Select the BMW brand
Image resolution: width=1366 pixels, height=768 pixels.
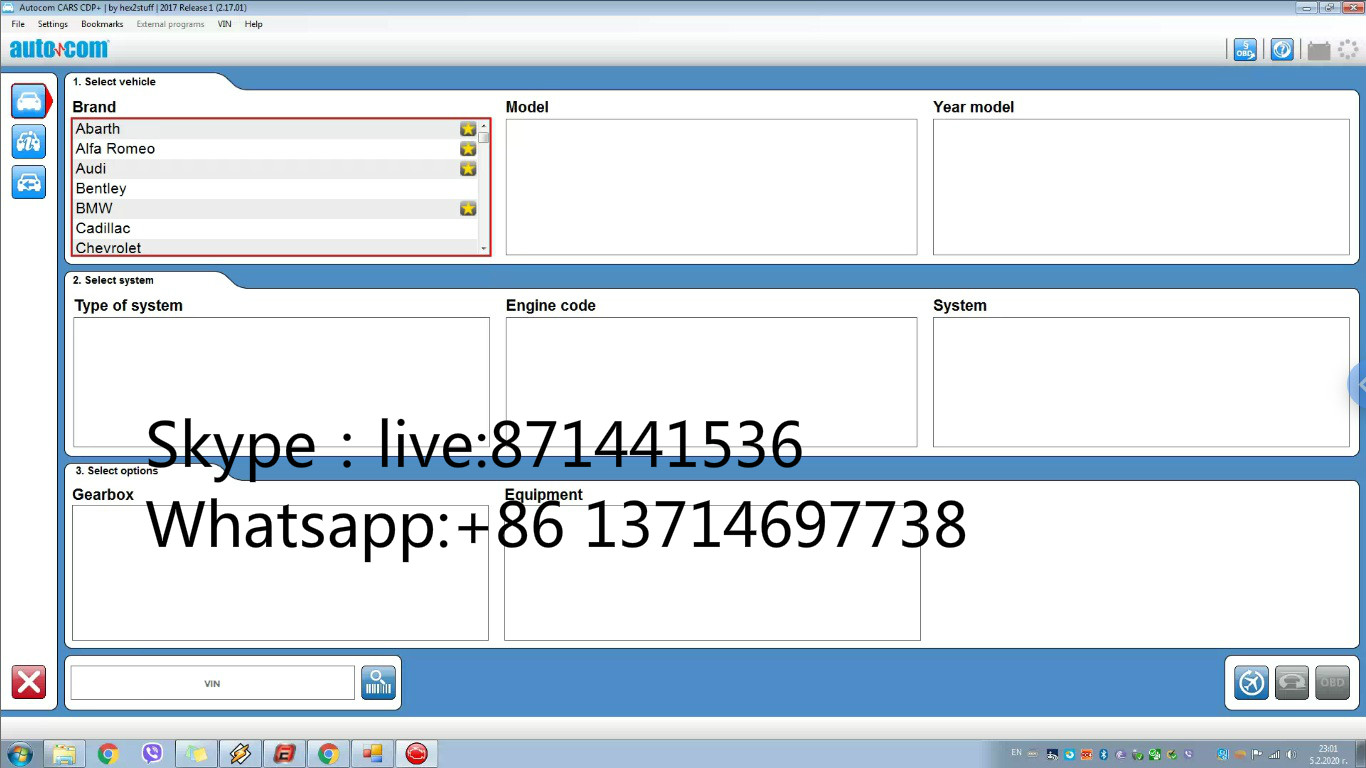pyautogui.click(x=275, y=209)
